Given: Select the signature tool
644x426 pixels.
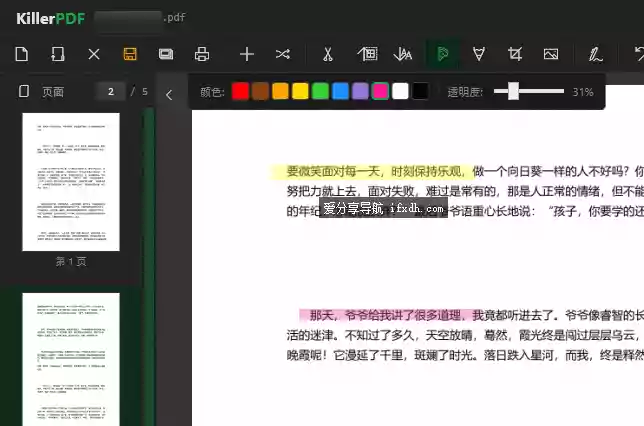Looking at the screenshot, I should pos(596,54).
